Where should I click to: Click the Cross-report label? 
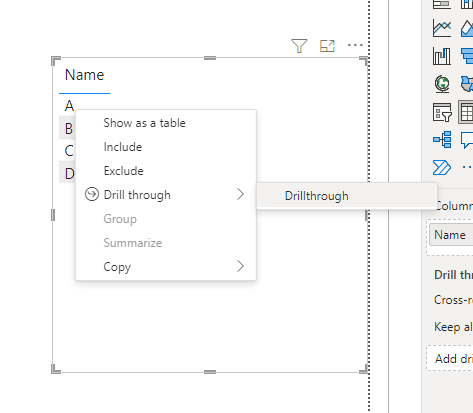click(x=453, y=300)
